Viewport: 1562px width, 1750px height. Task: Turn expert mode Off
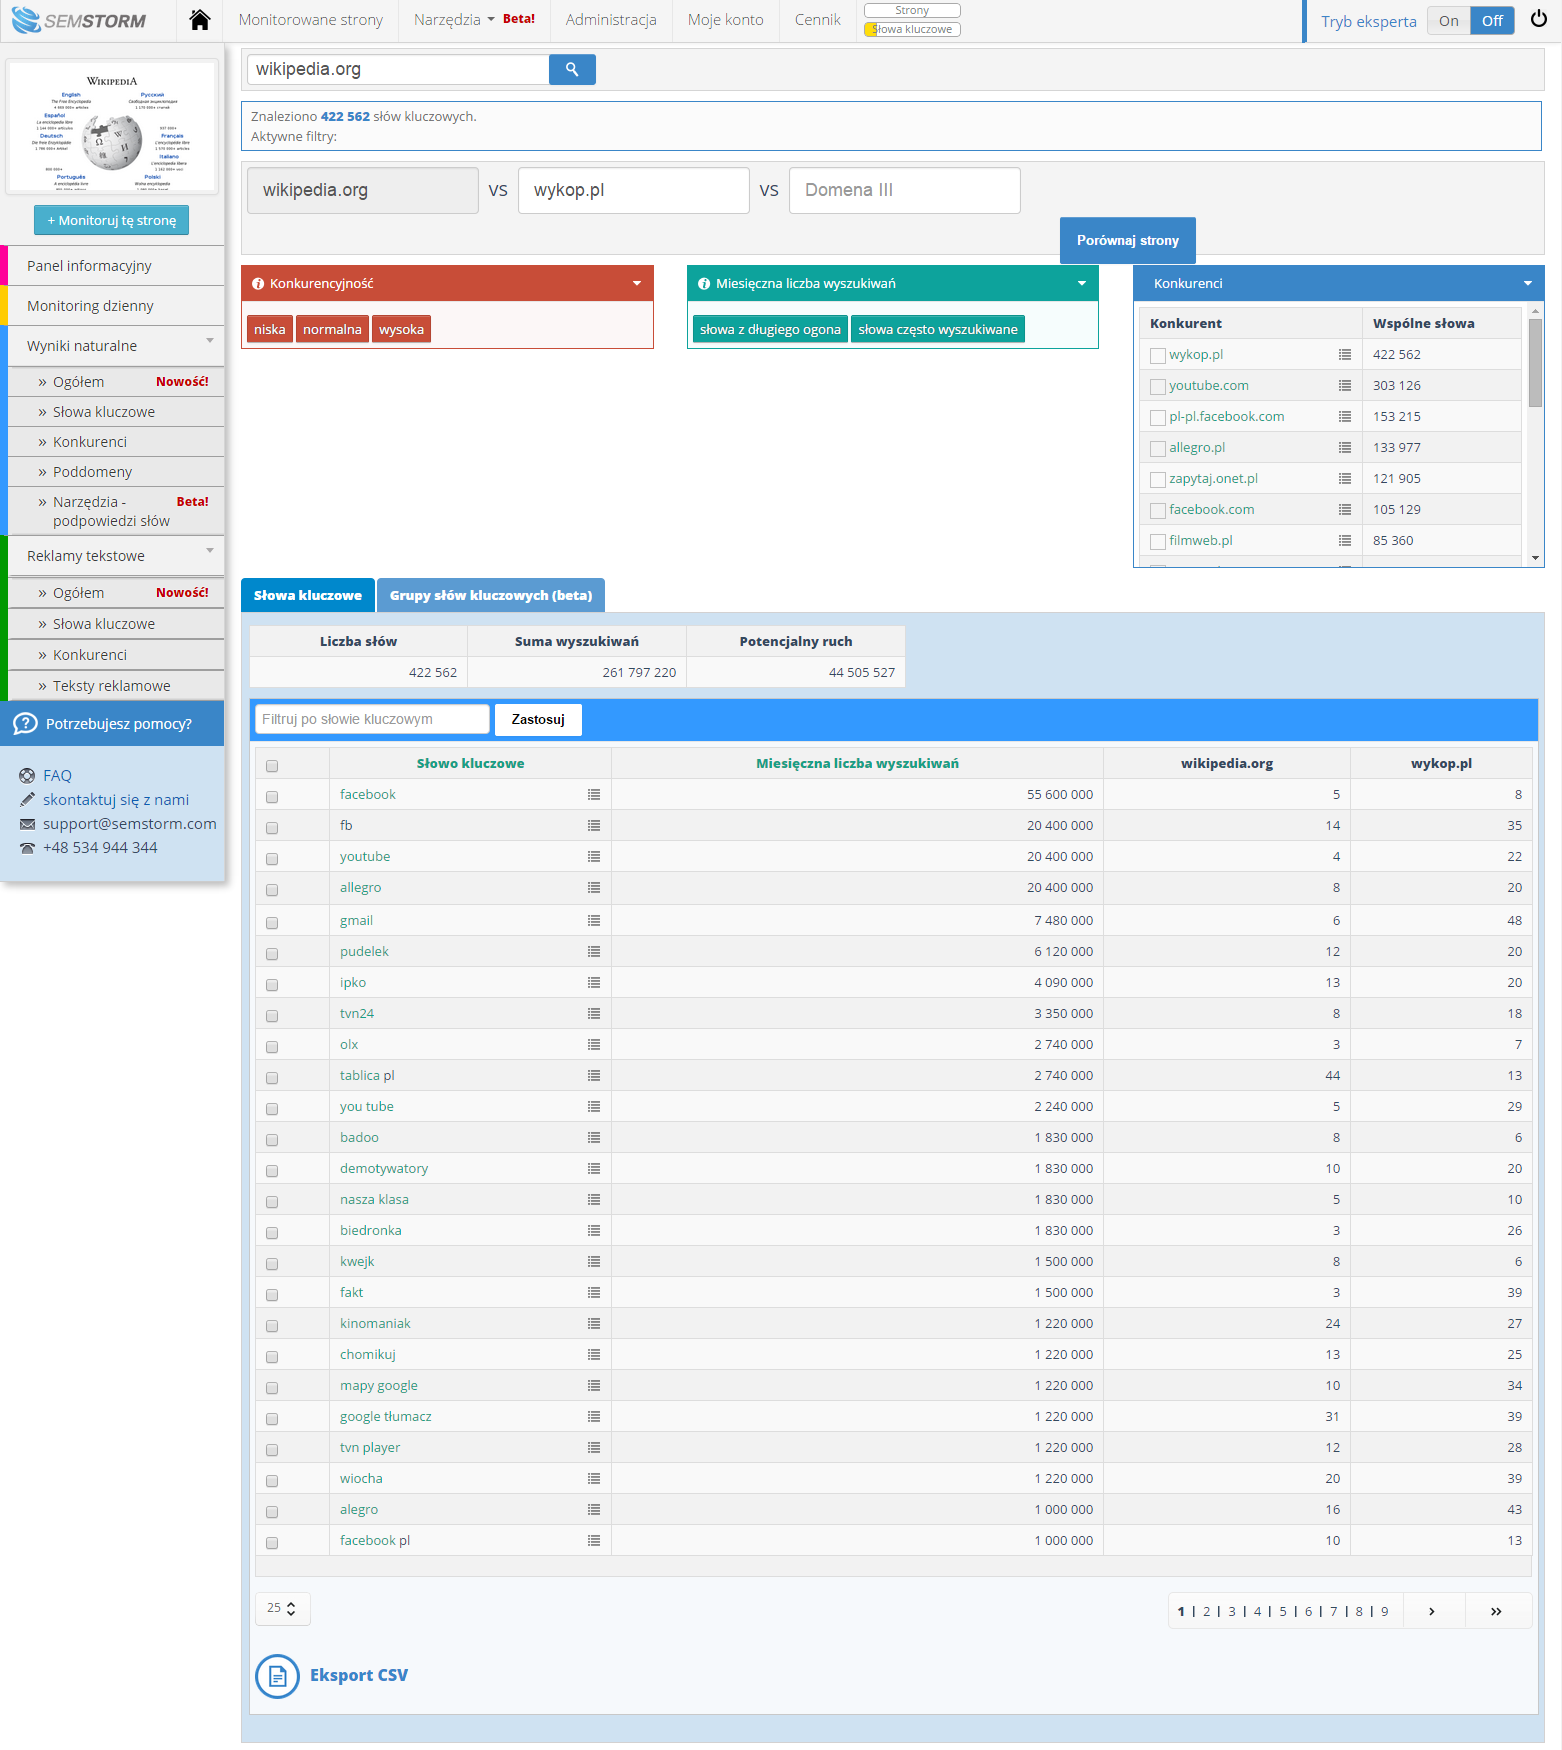(x=1492, y=21)
